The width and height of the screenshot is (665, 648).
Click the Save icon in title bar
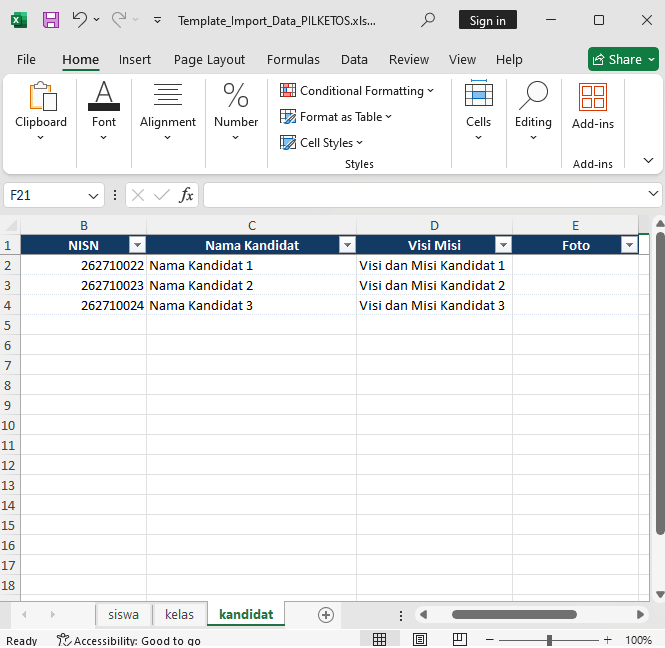[51, 20]
